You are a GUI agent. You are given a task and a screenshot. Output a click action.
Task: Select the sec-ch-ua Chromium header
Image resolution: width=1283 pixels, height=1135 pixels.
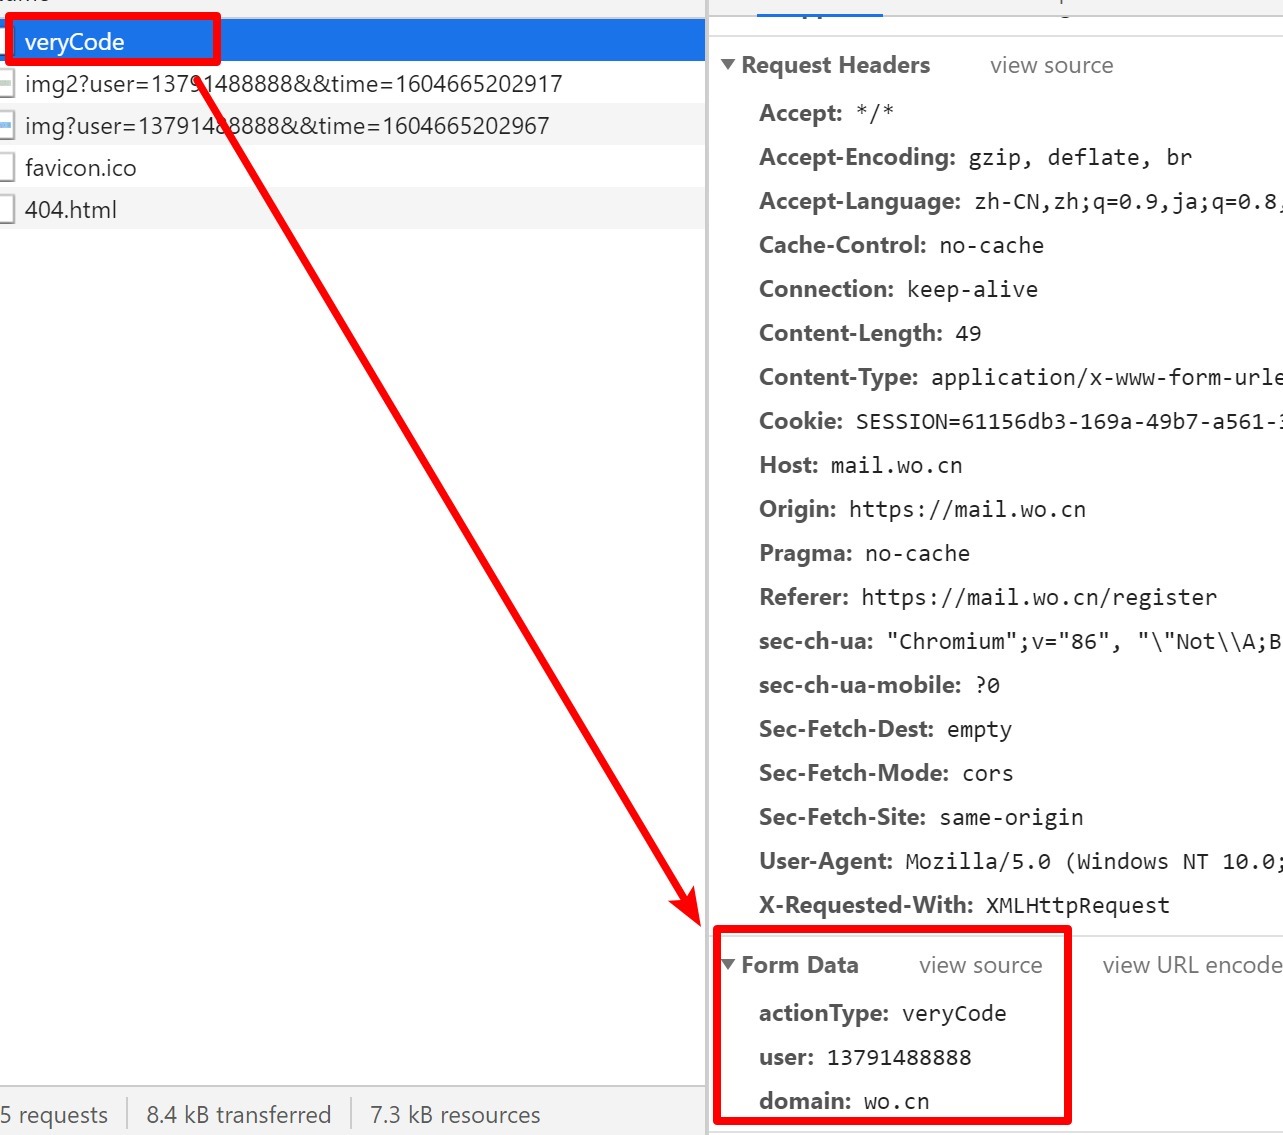[x=1020, y=641]
